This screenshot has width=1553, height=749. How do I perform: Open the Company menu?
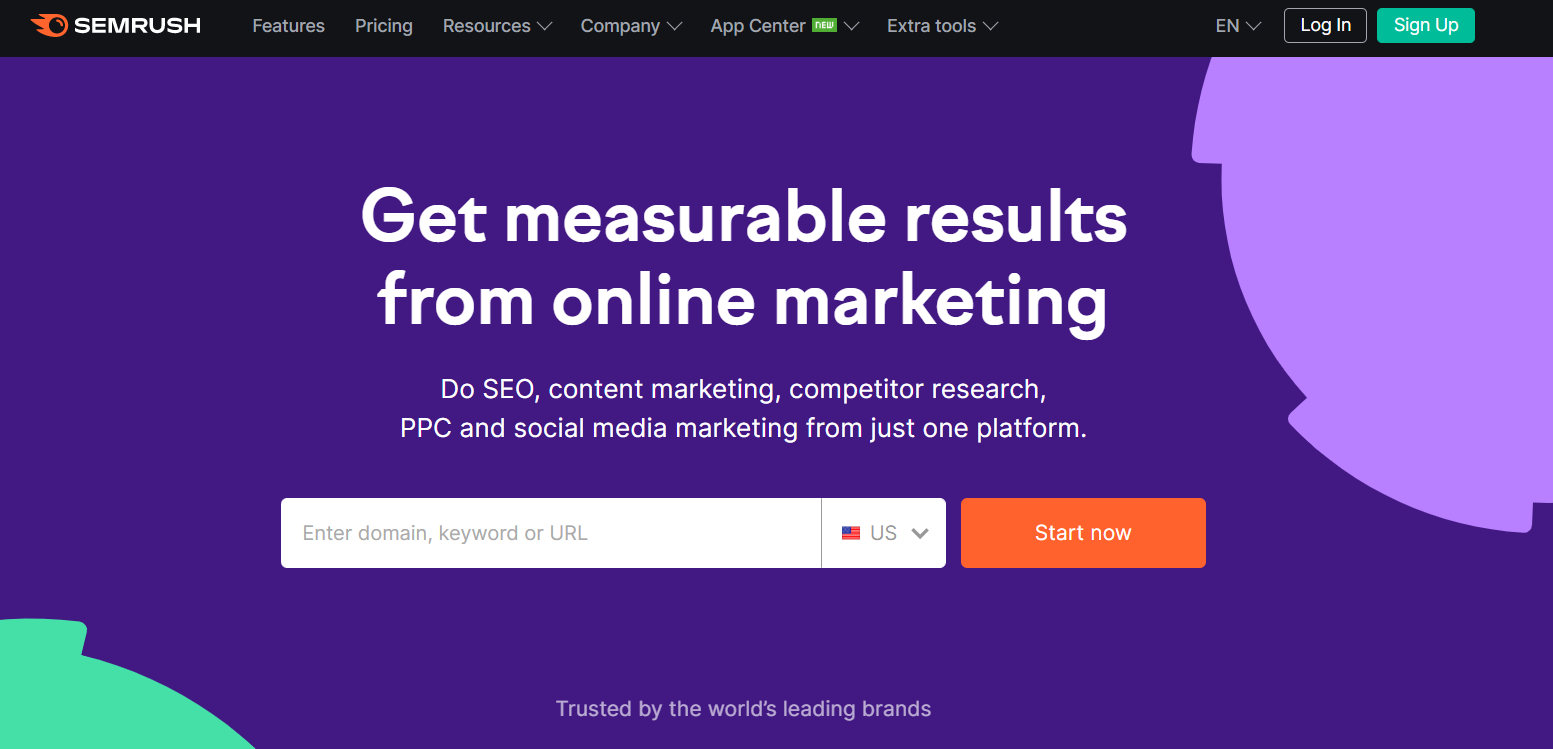tap(631, 26)
